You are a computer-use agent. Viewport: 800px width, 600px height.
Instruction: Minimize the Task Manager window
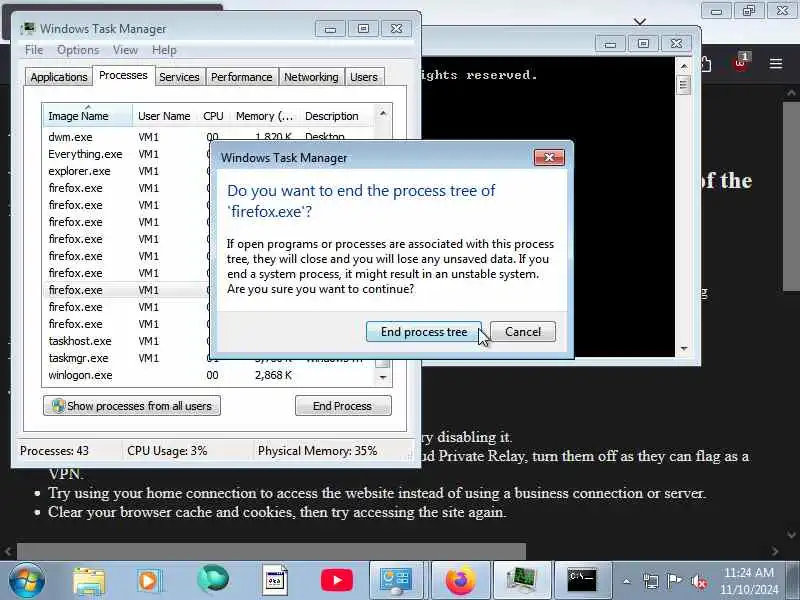330,29
